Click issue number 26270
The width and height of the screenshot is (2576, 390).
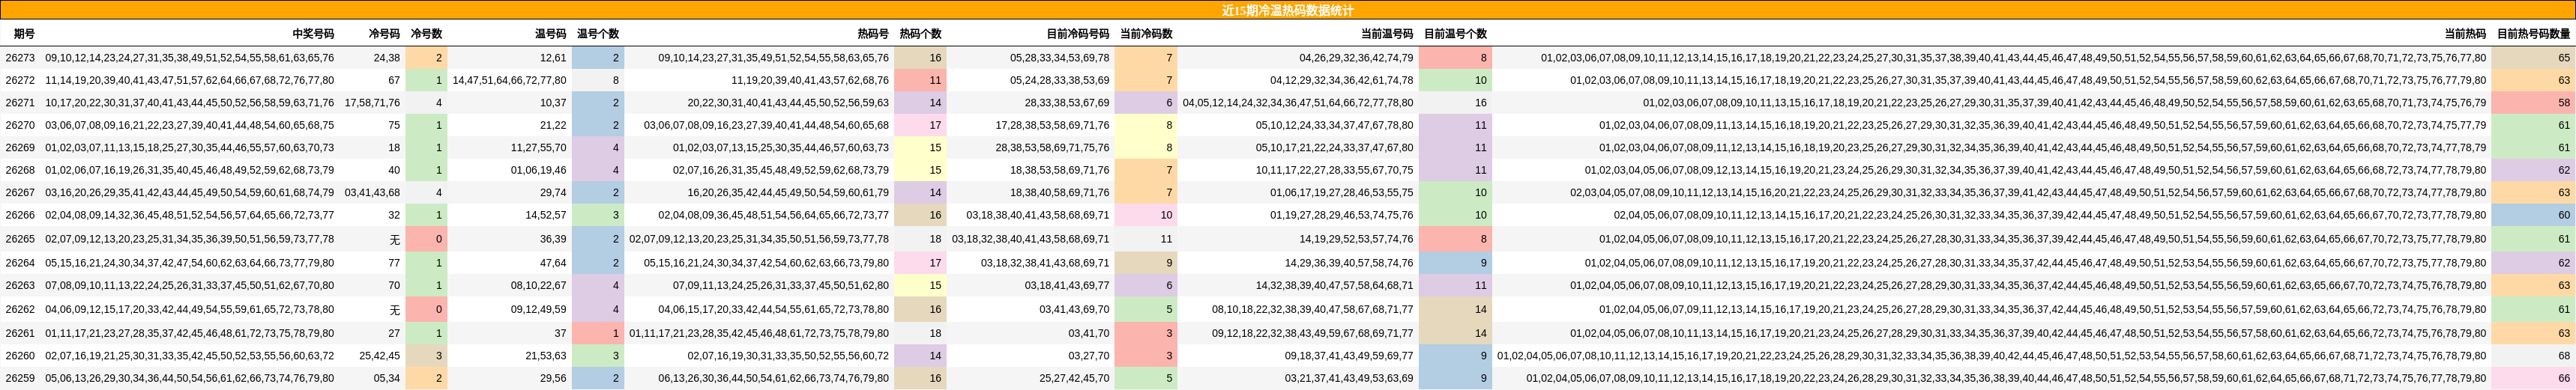pos(20,125)
